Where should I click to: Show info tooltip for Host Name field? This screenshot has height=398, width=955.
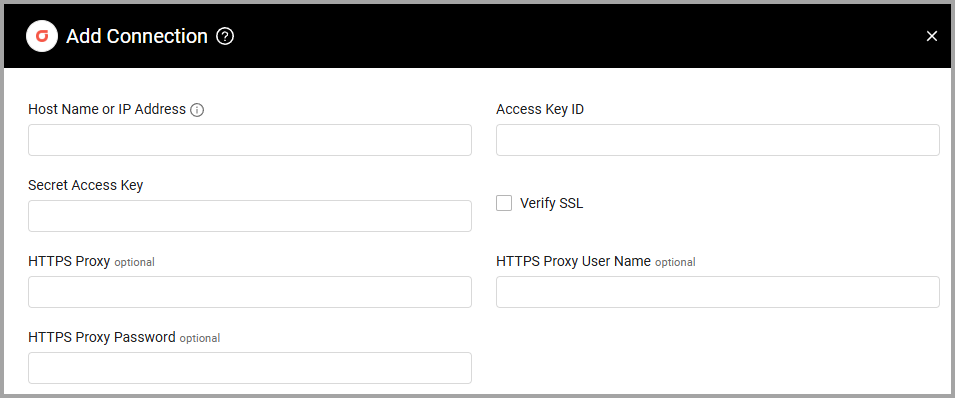pyautogui.click(x=197, y=110)
